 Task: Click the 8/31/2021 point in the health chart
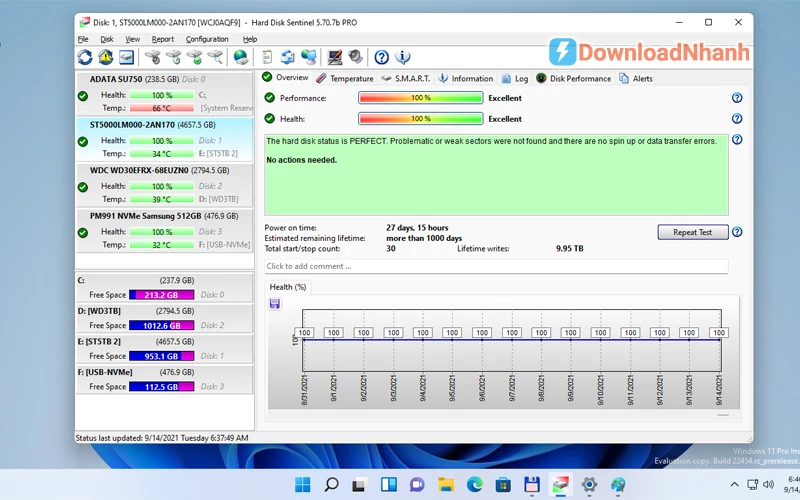pyautogui.click(x=304, y=339)
